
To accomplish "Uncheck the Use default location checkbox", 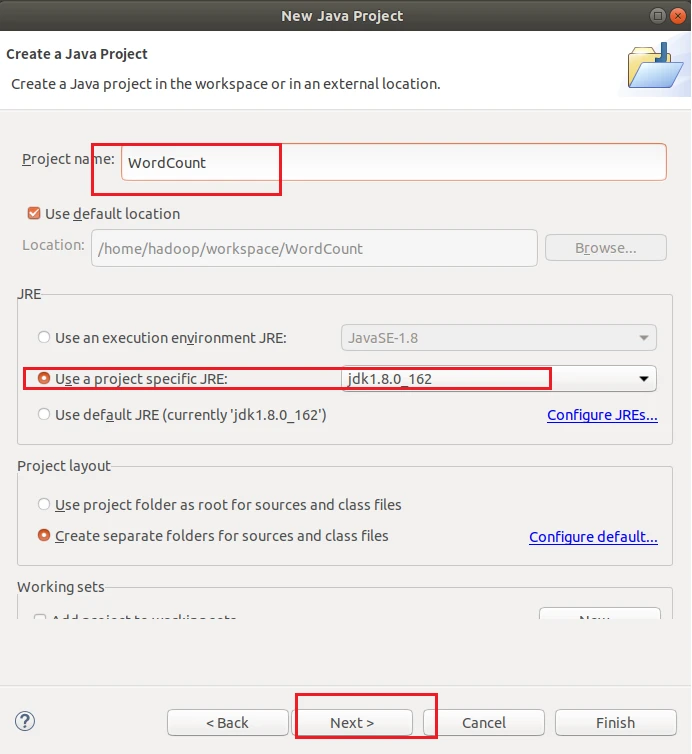I will coord(35,213).
